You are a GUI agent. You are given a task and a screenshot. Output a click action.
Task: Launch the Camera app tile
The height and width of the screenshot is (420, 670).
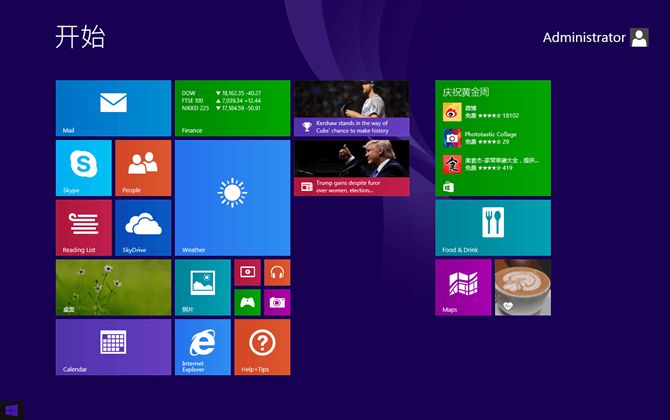pos(277,302)
